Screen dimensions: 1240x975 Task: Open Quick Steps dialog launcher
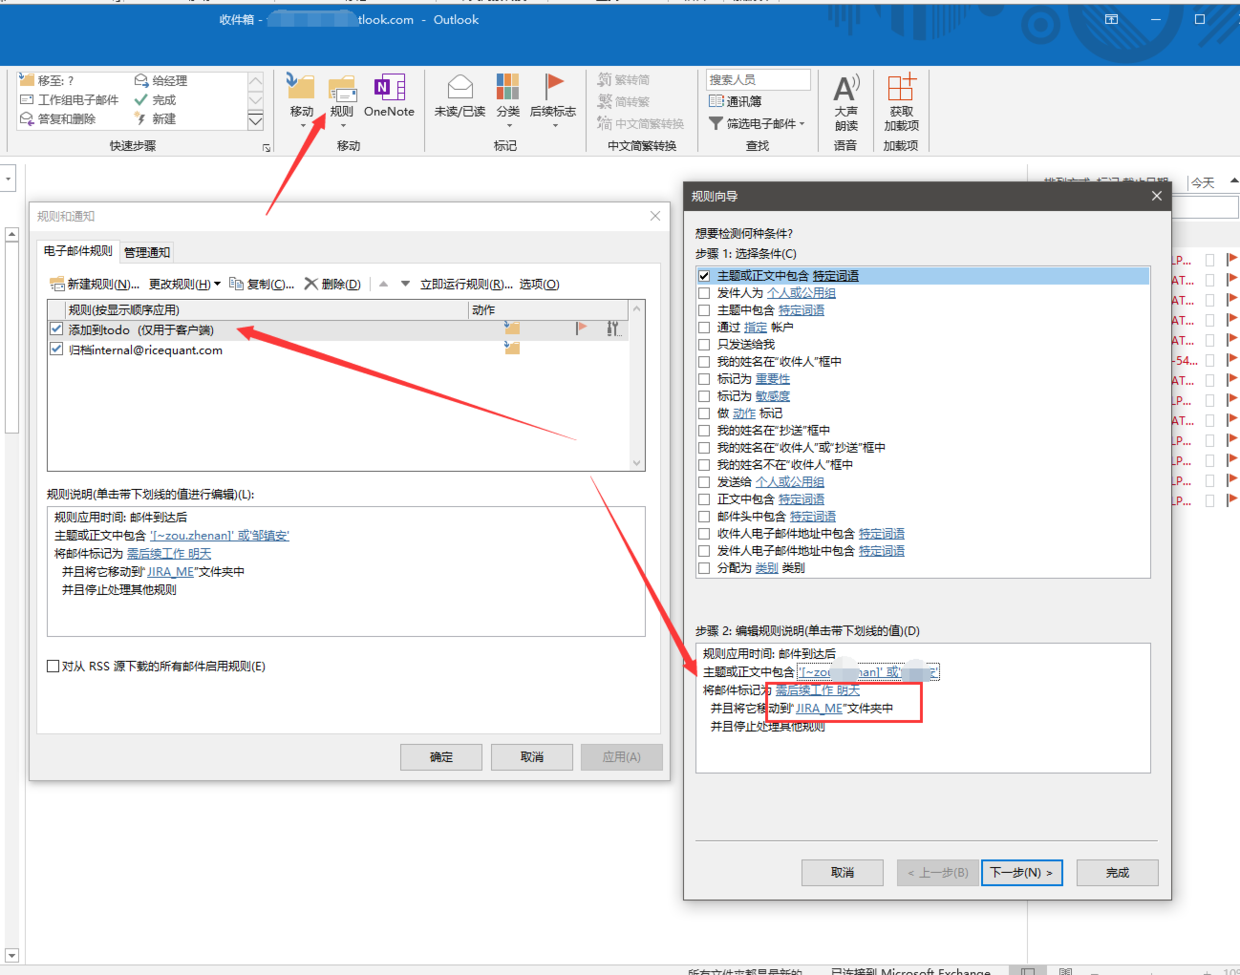(266, 147)
